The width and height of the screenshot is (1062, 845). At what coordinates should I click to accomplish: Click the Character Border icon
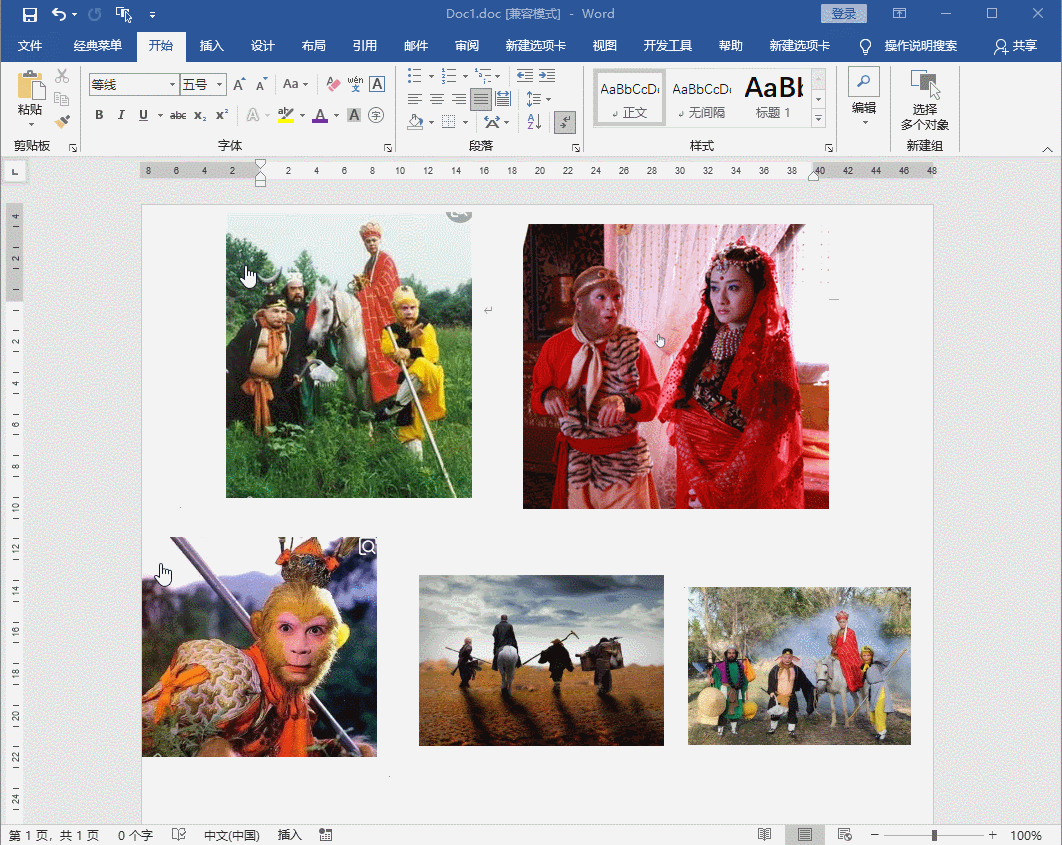click(x=377, y=84)
